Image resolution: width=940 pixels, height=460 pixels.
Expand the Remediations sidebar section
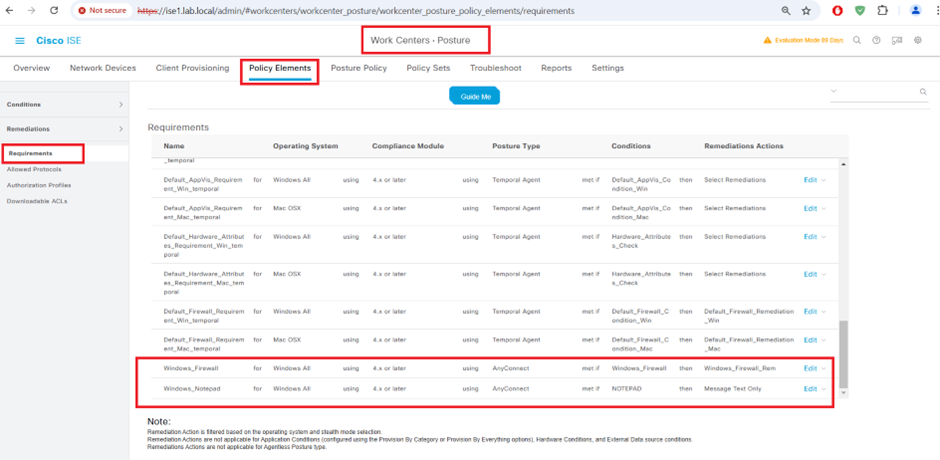pyautogui.click(x=121, y=129)
